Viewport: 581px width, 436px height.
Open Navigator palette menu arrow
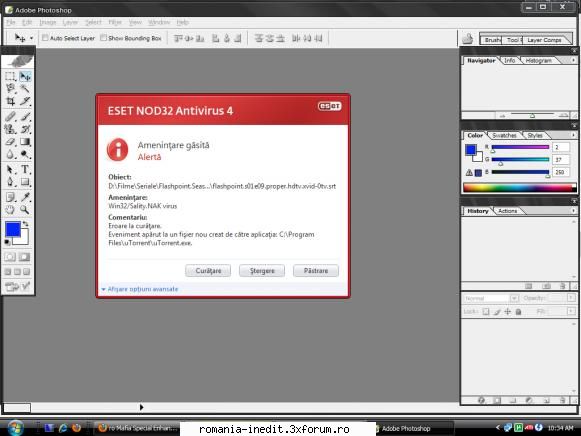pyautogui.click(x=573, y=60)
